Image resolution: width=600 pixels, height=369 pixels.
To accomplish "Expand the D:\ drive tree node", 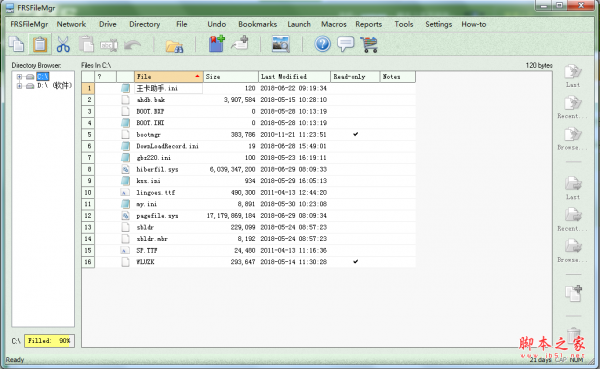I will (19, 86).
